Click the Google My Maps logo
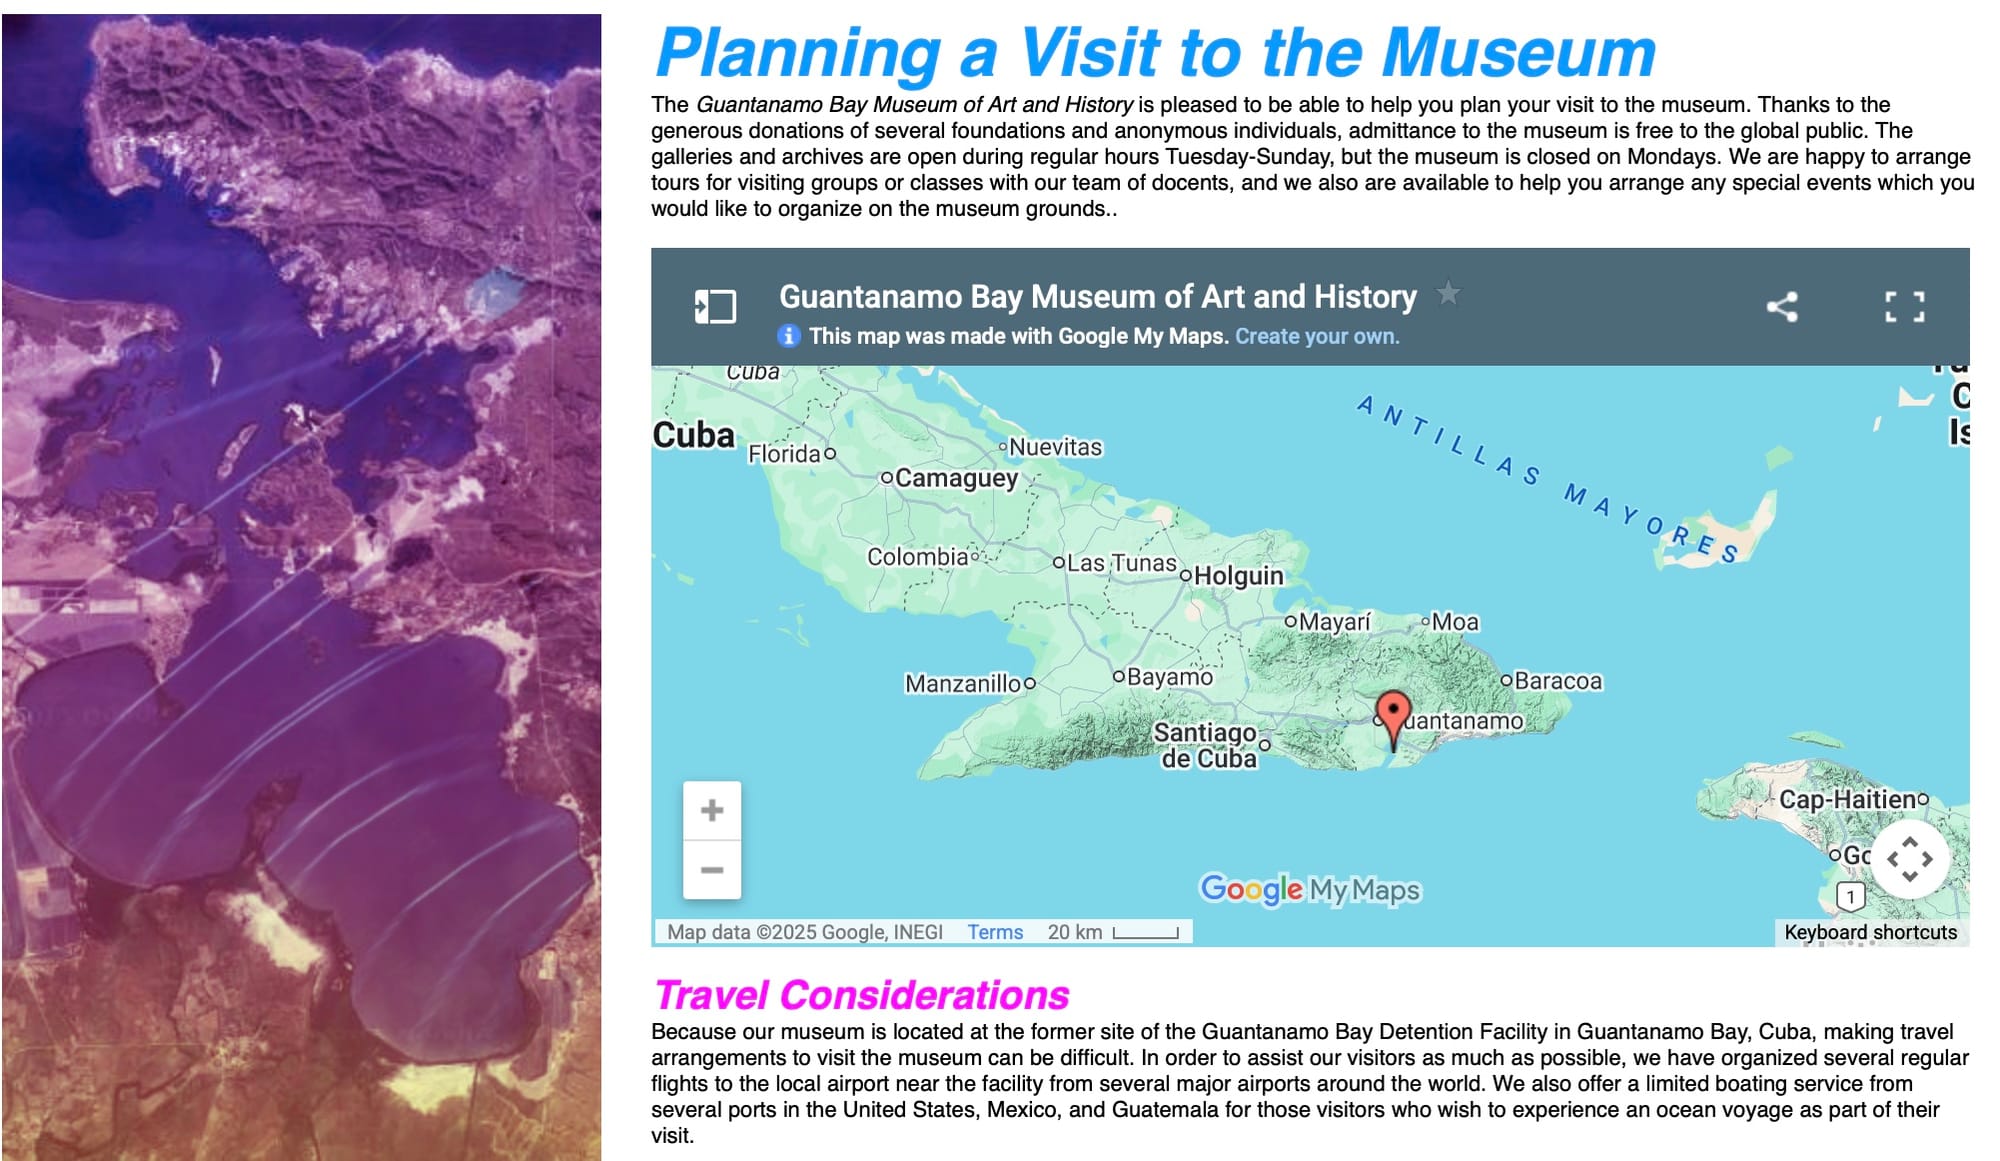The width and height of the screenshot is (2000, 1161). coord(1309,889)
